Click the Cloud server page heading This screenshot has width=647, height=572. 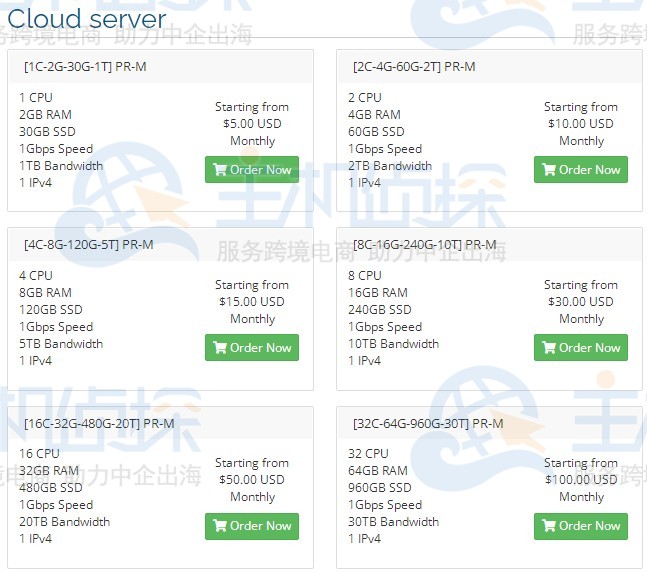point(87,19)
